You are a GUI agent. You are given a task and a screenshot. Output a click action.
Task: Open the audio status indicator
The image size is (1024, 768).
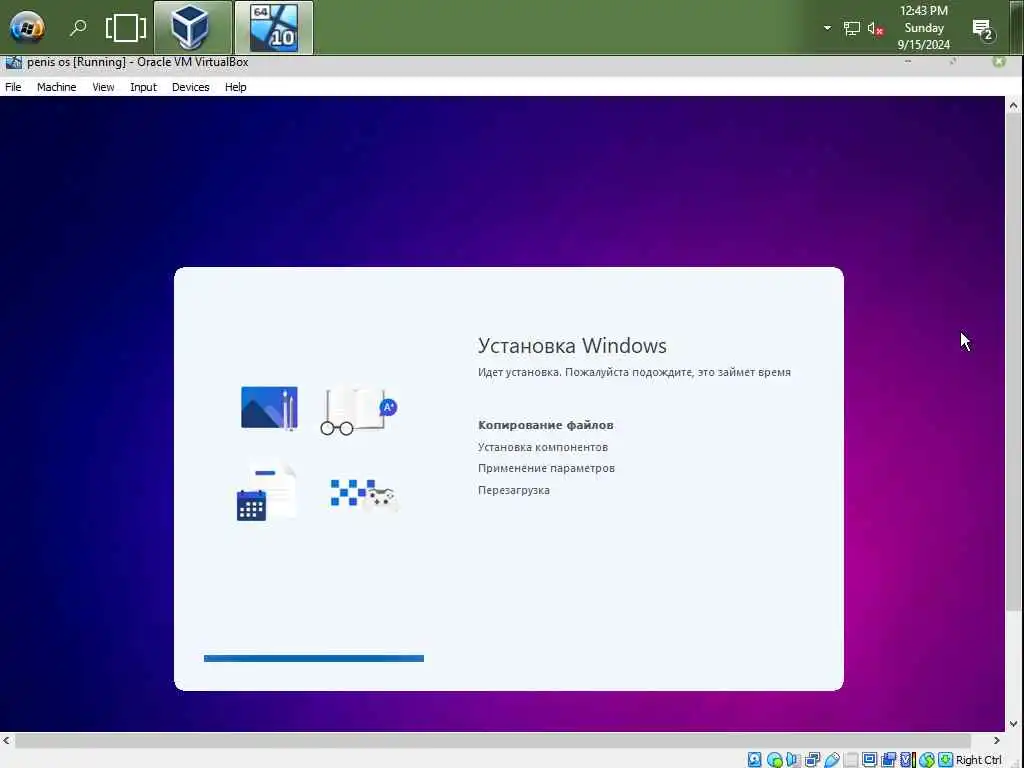pos(793,760)
